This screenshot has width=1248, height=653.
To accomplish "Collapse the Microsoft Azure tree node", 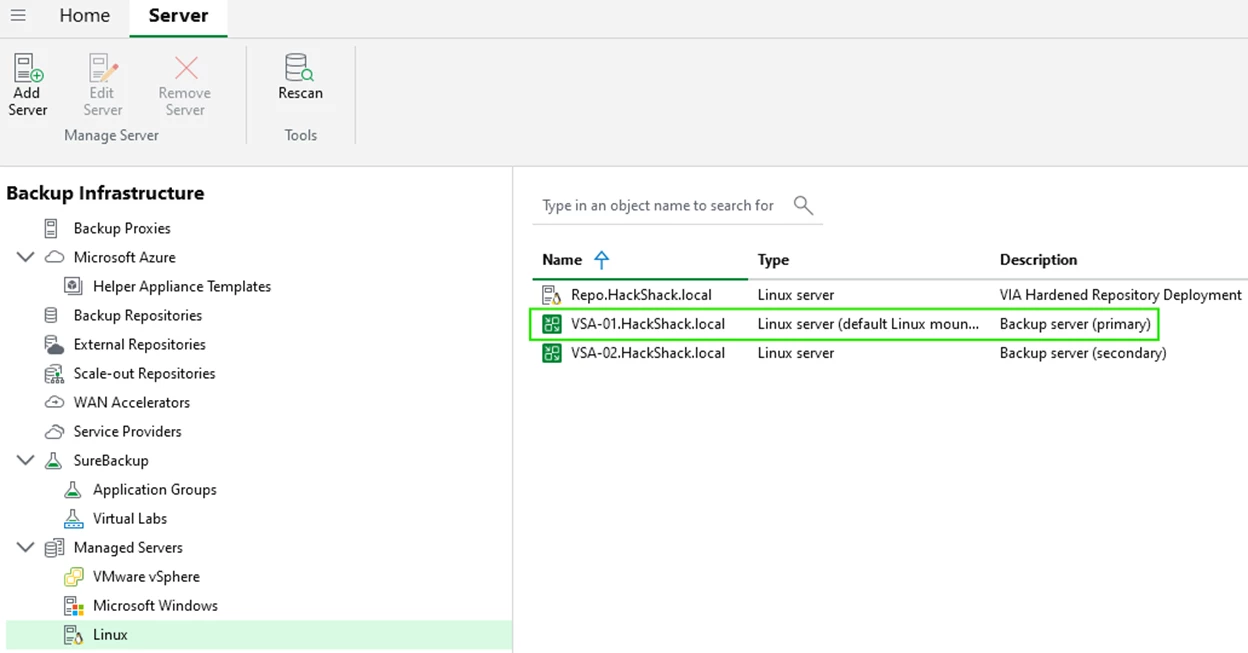I will (26, 257).
